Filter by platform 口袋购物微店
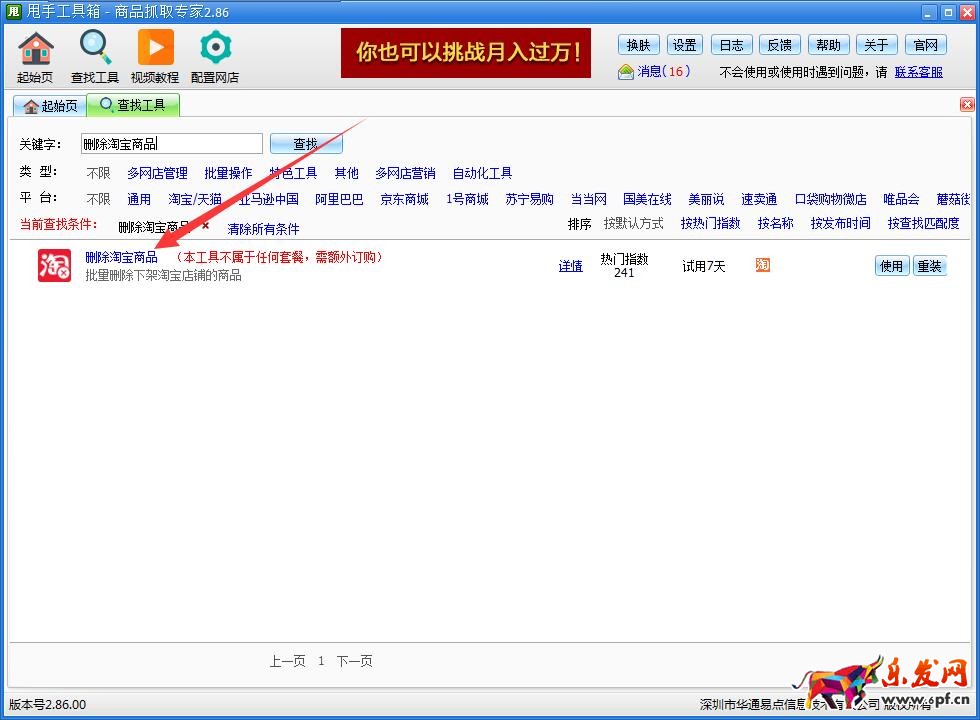Image resolution: width=980 pixels, height=720 pixels. point(831,199)
